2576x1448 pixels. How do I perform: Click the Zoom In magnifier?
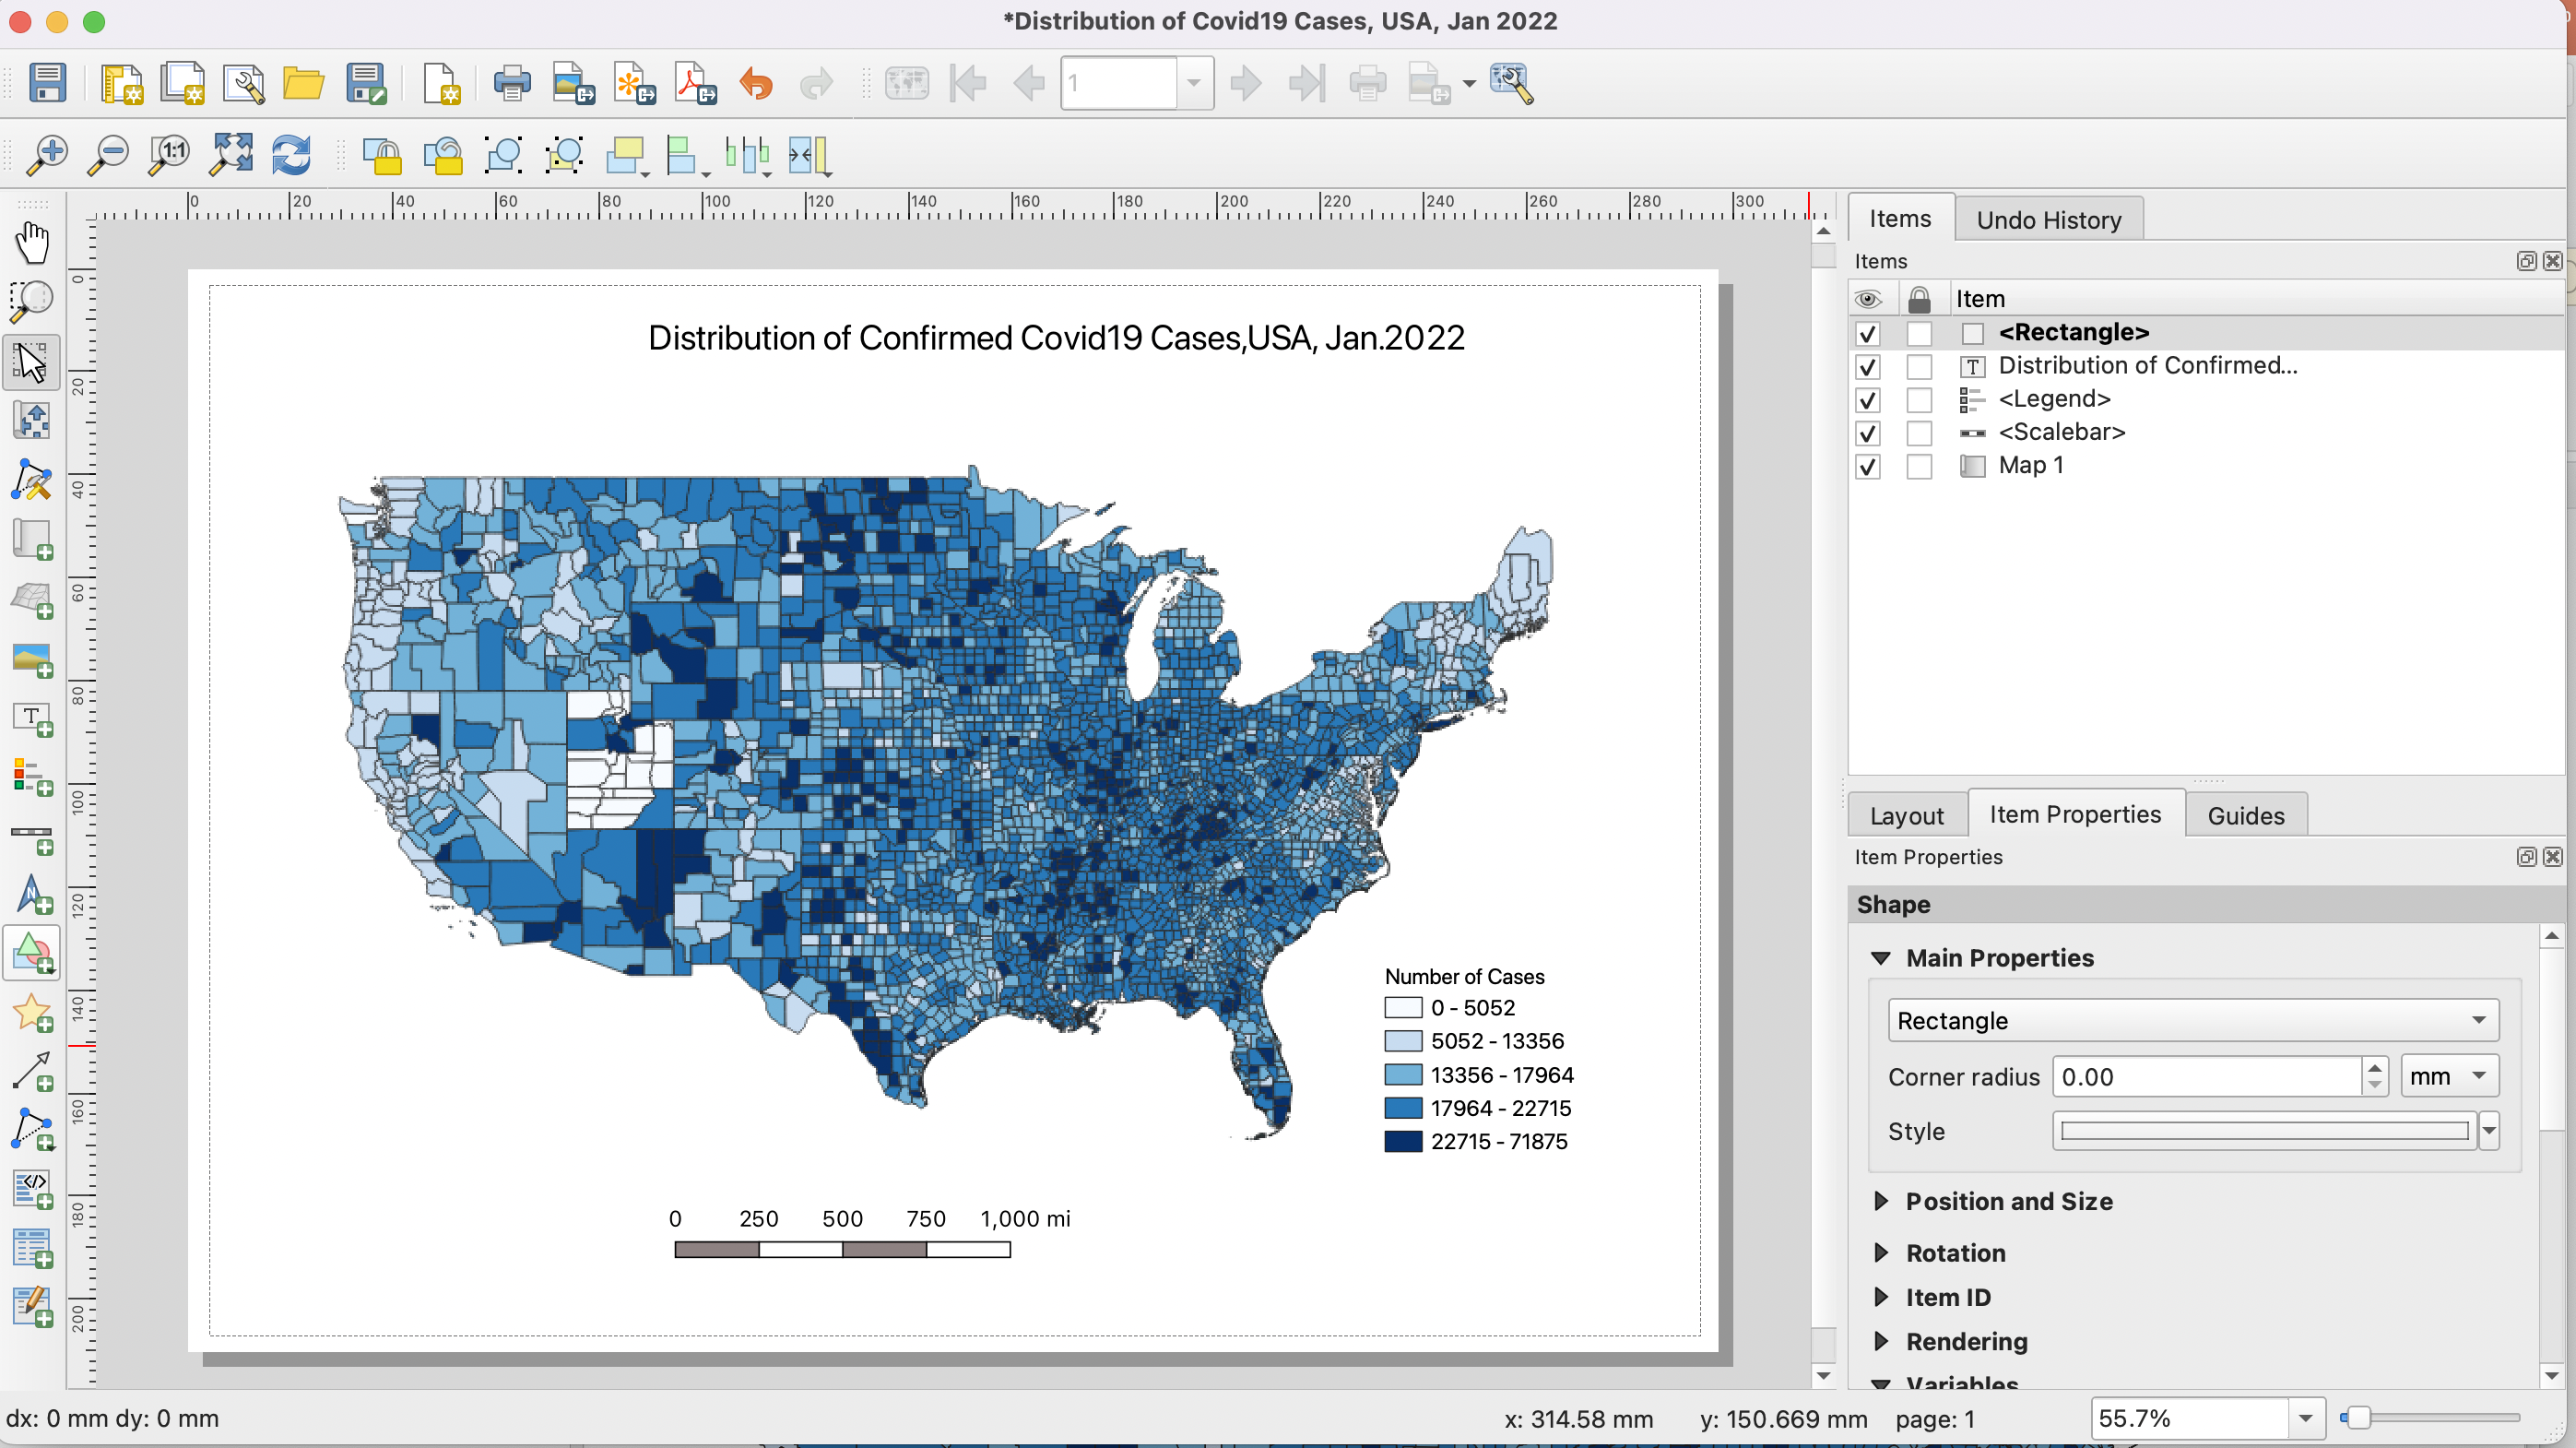click(47, 155)
